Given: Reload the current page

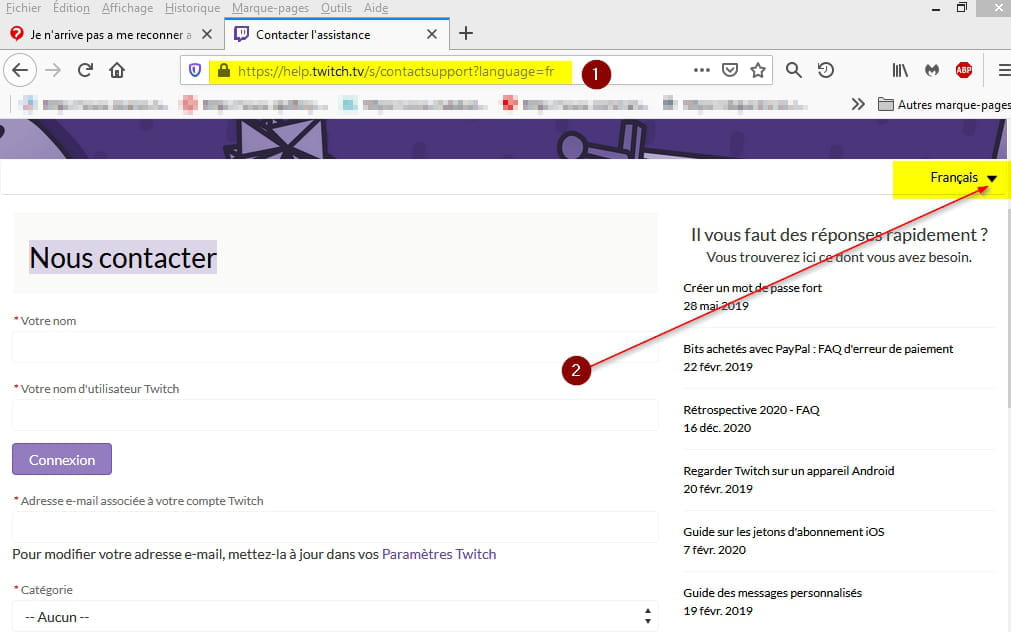Looking at the screenshot, I should (x=85, y=70).
